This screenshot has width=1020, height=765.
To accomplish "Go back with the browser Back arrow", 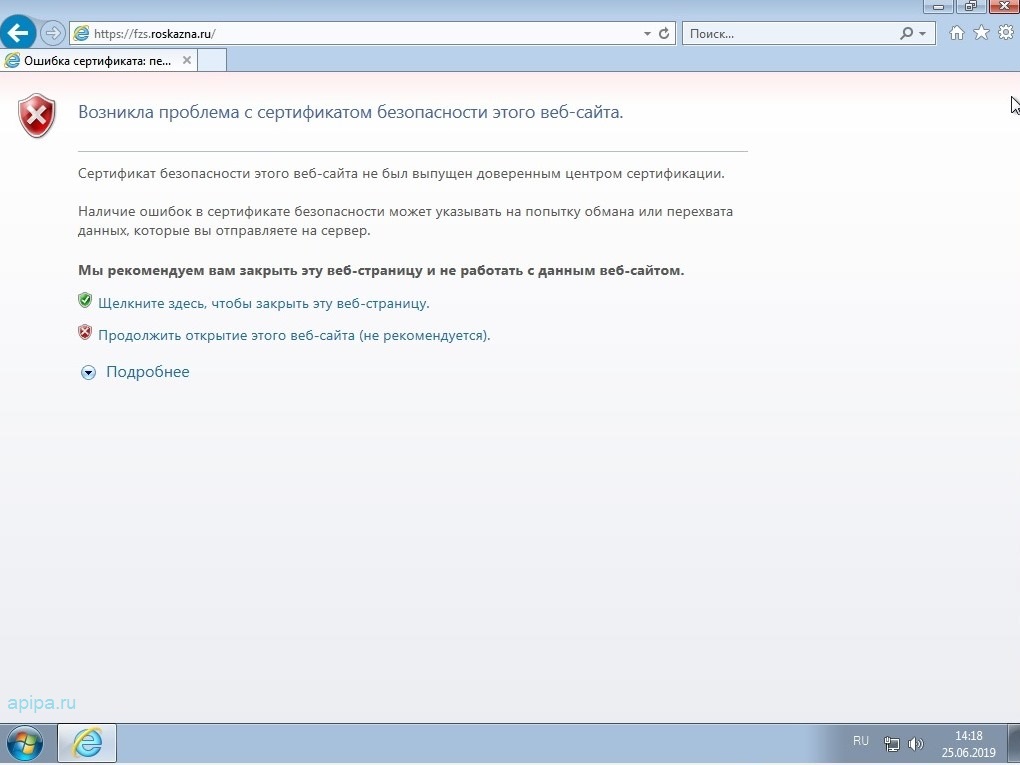I will pyautogui.click(x=18, y=33).
